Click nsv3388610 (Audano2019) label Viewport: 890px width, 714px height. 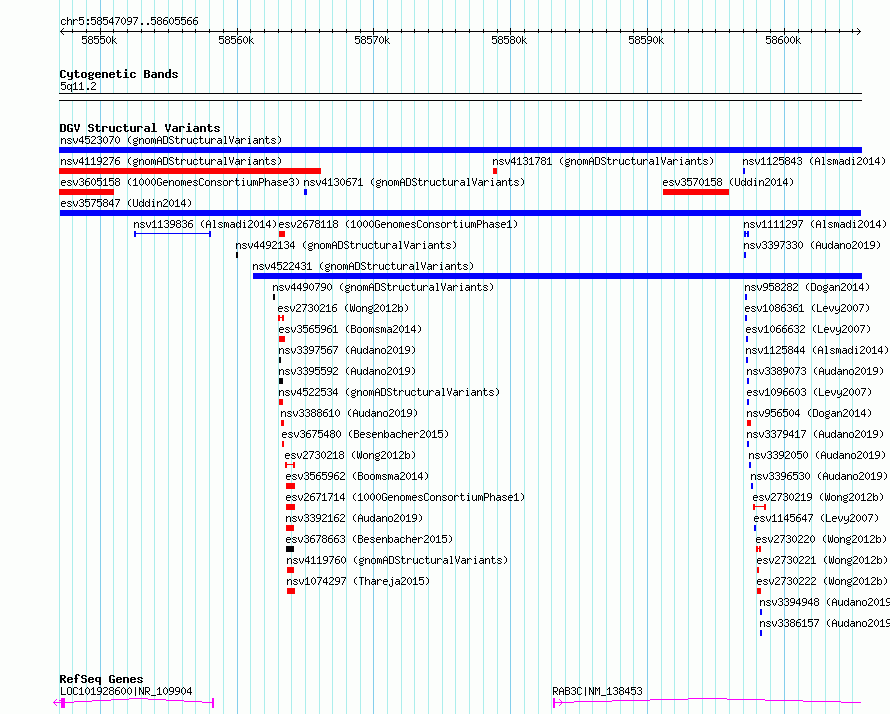[349, 413]
